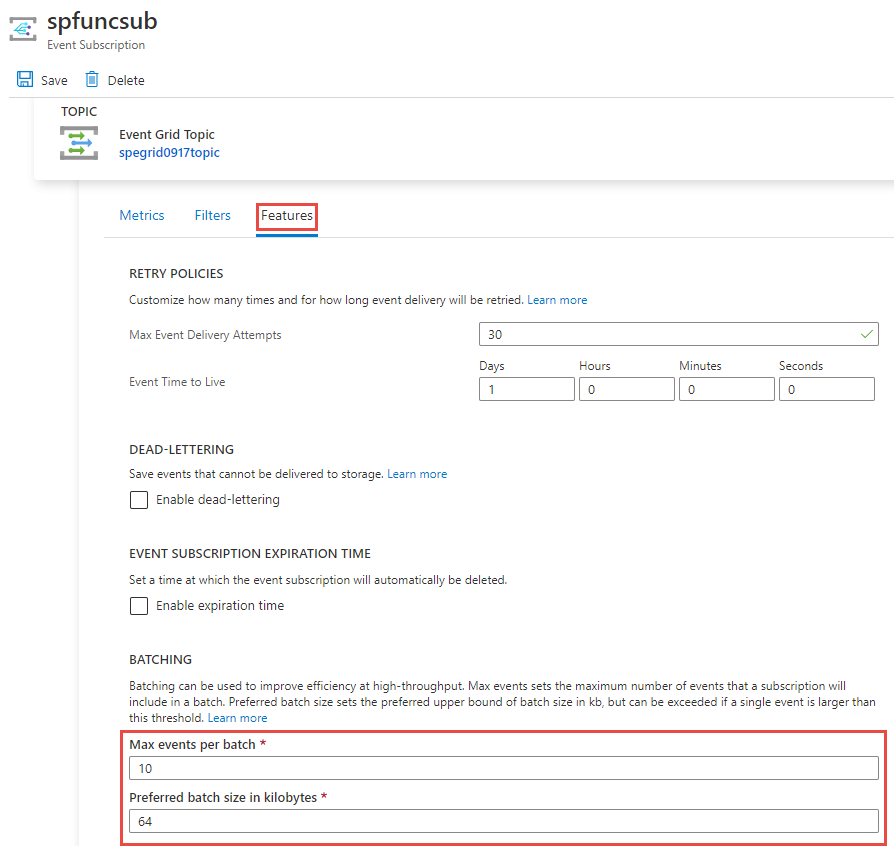894x846 pixels.
Task: Click the Event Grid Topic icon
Action: pyautogui.click(x=78, y=143)
